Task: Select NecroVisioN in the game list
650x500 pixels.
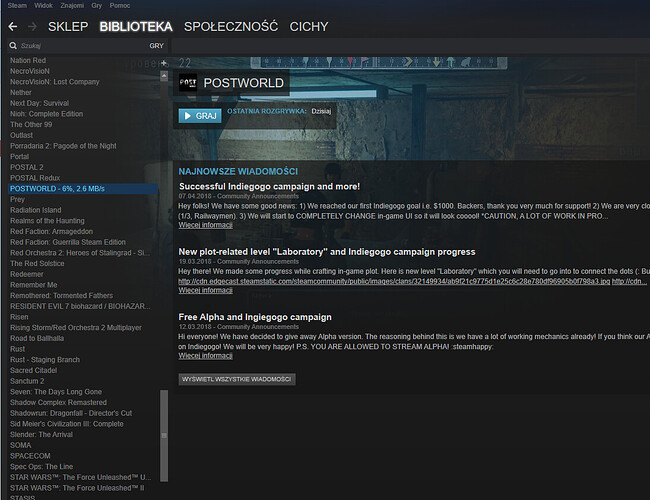Action: pyautogui.click(x=30, y=71)
